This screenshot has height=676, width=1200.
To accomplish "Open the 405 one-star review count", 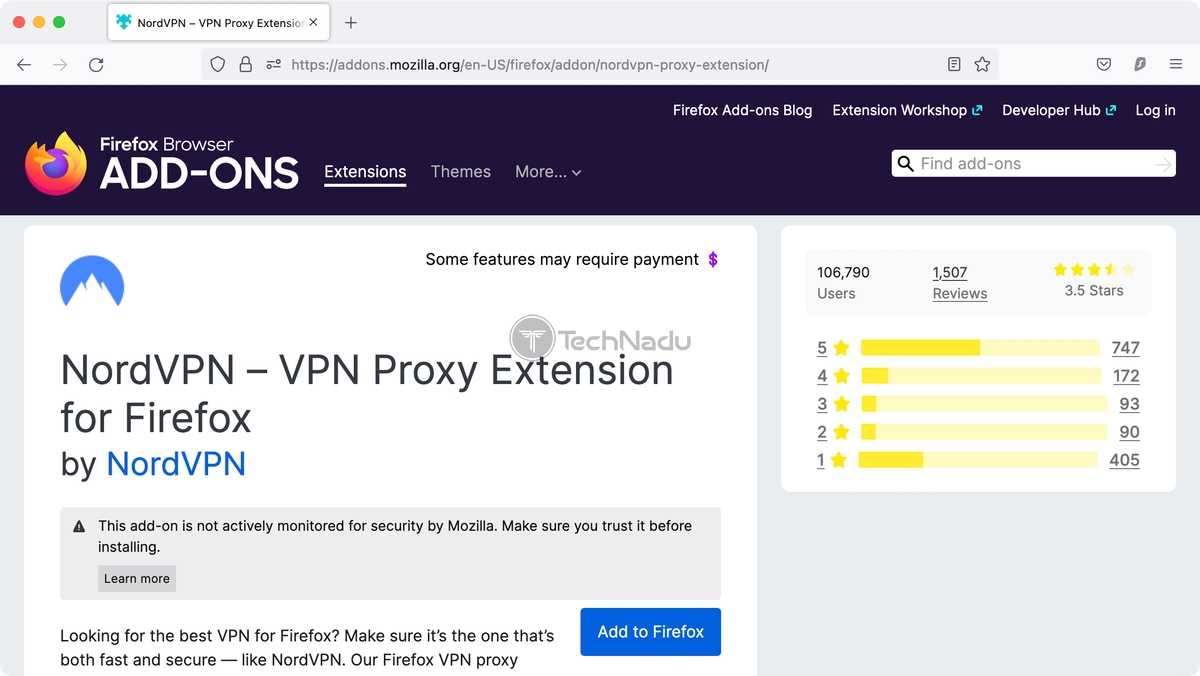I will point(1125,460).
